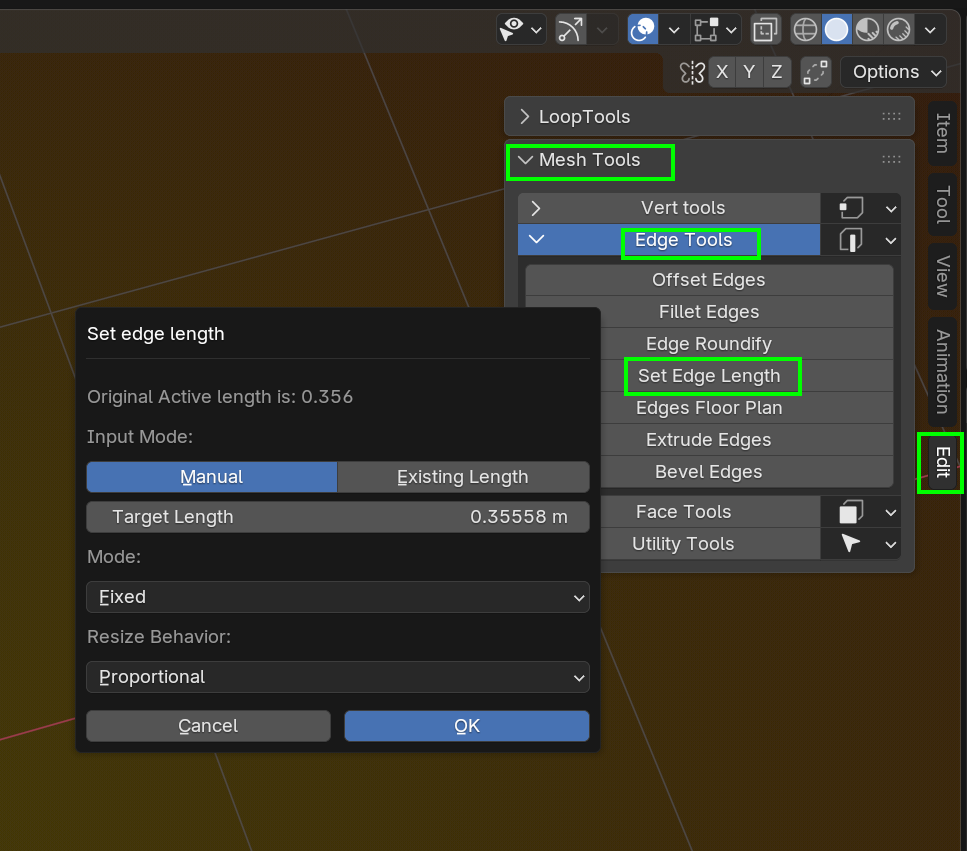This screenshot has width=967, height=851.
Task: Click the Target Length field
Action: click(337, 517)
